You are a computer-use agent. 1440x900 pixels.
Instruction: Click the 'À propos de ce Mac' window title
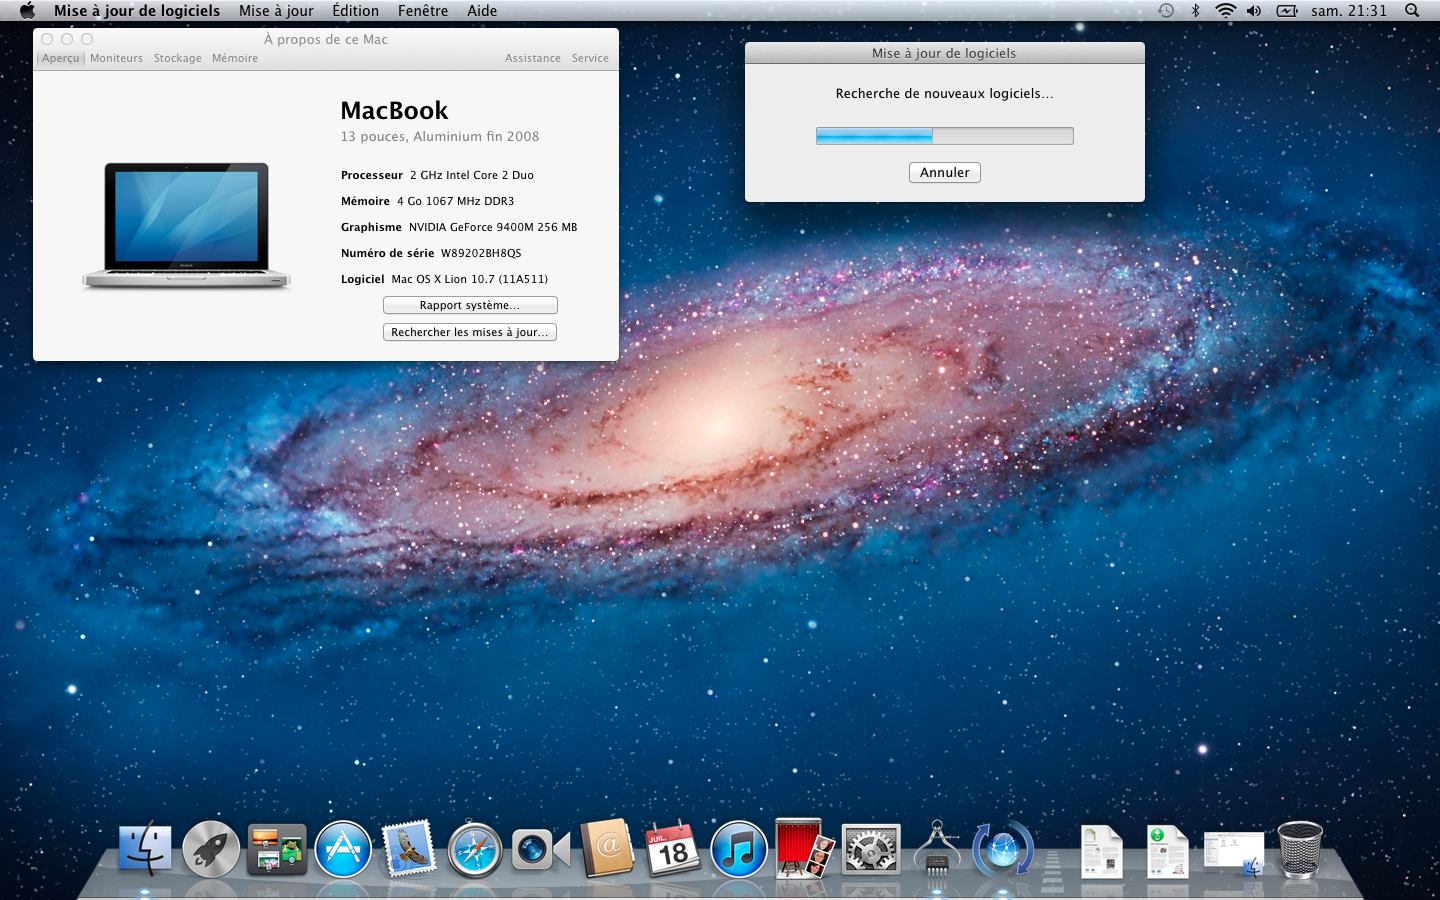tap(326, 39)
